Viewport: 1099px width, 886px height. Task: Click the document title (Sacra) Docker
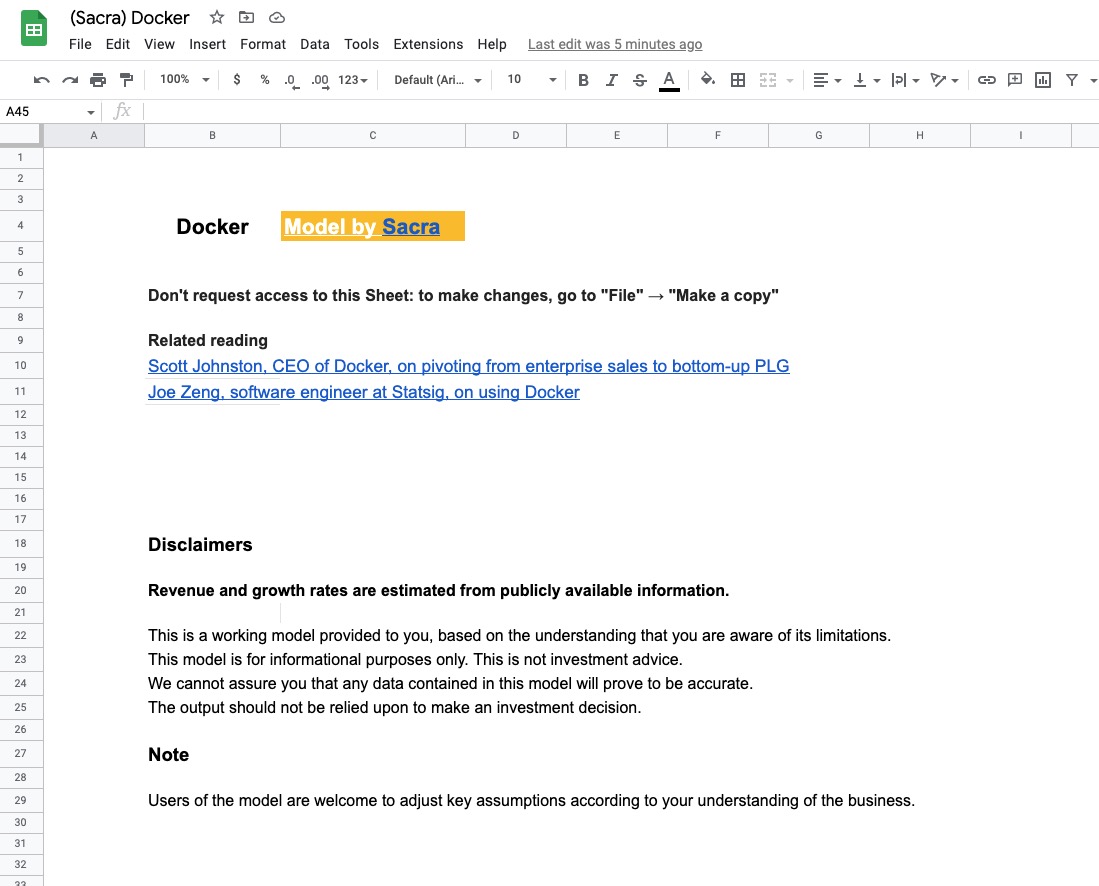click(x=129, y=18)
